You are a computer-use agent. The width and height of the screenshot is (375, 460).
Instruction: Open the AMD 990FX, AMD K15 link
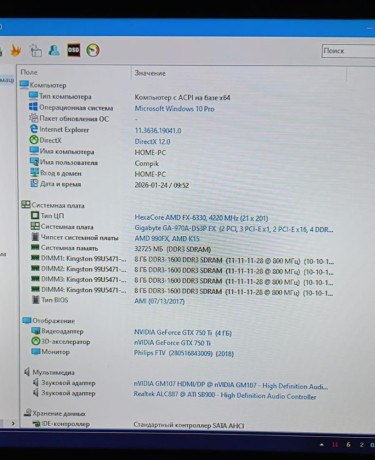click(167, 239)
